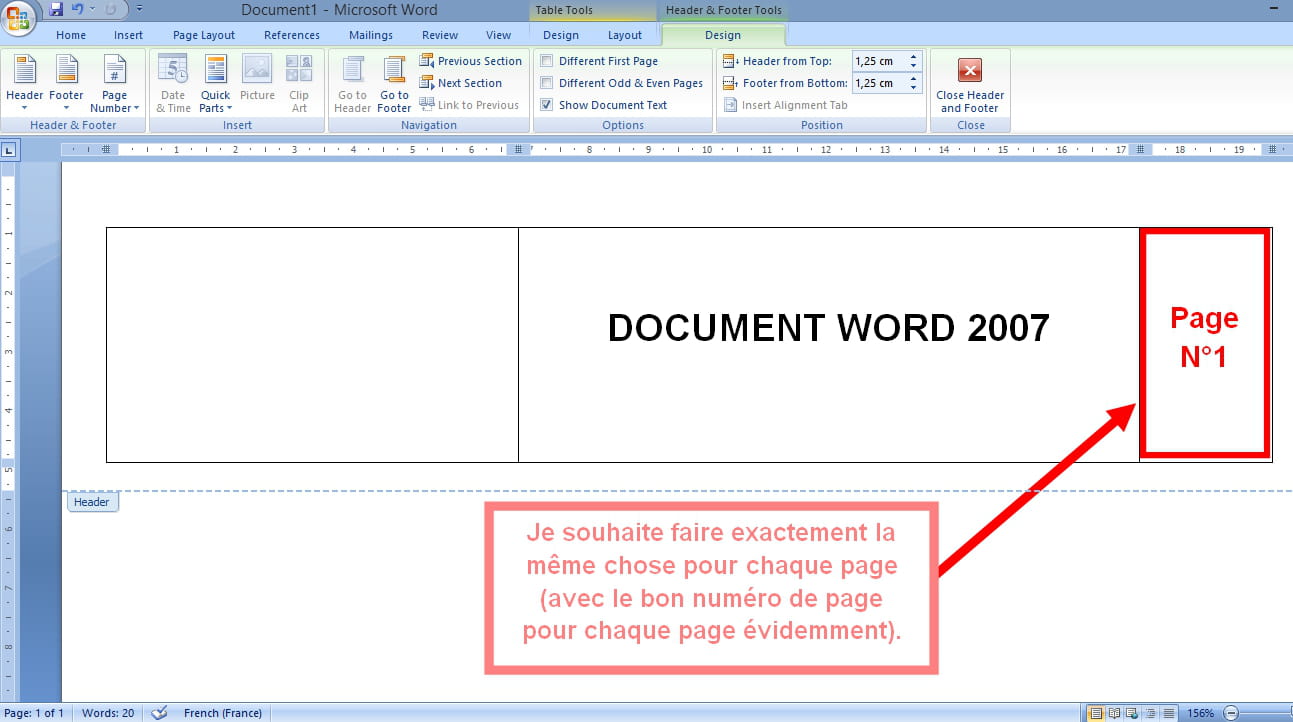Click the Page N°1 cell text
This screenshot has width=1293, height=722.
point(1204,337)
